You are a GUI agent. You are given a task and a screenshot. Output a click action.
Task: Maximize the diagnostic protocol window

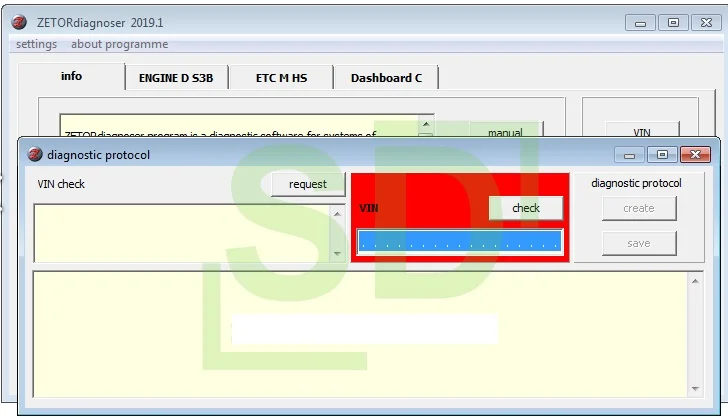(x=662, y=155)
